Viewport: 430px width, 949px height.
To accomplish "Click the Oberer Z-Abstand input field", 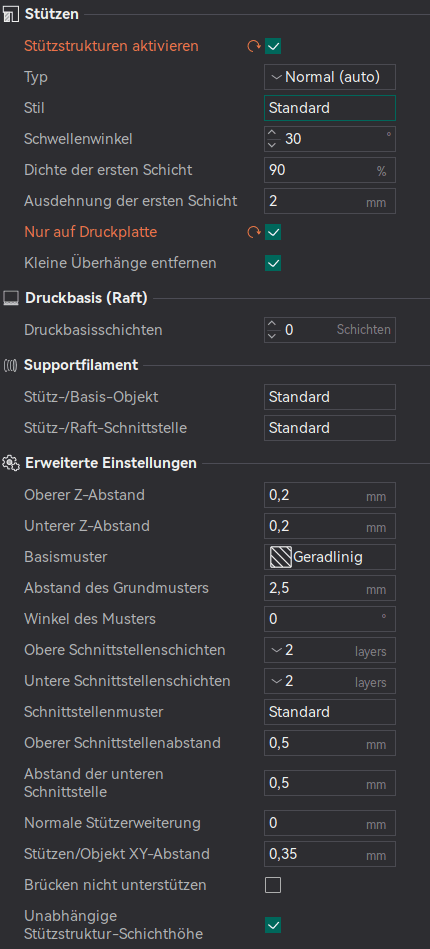I will pos(330,495).
